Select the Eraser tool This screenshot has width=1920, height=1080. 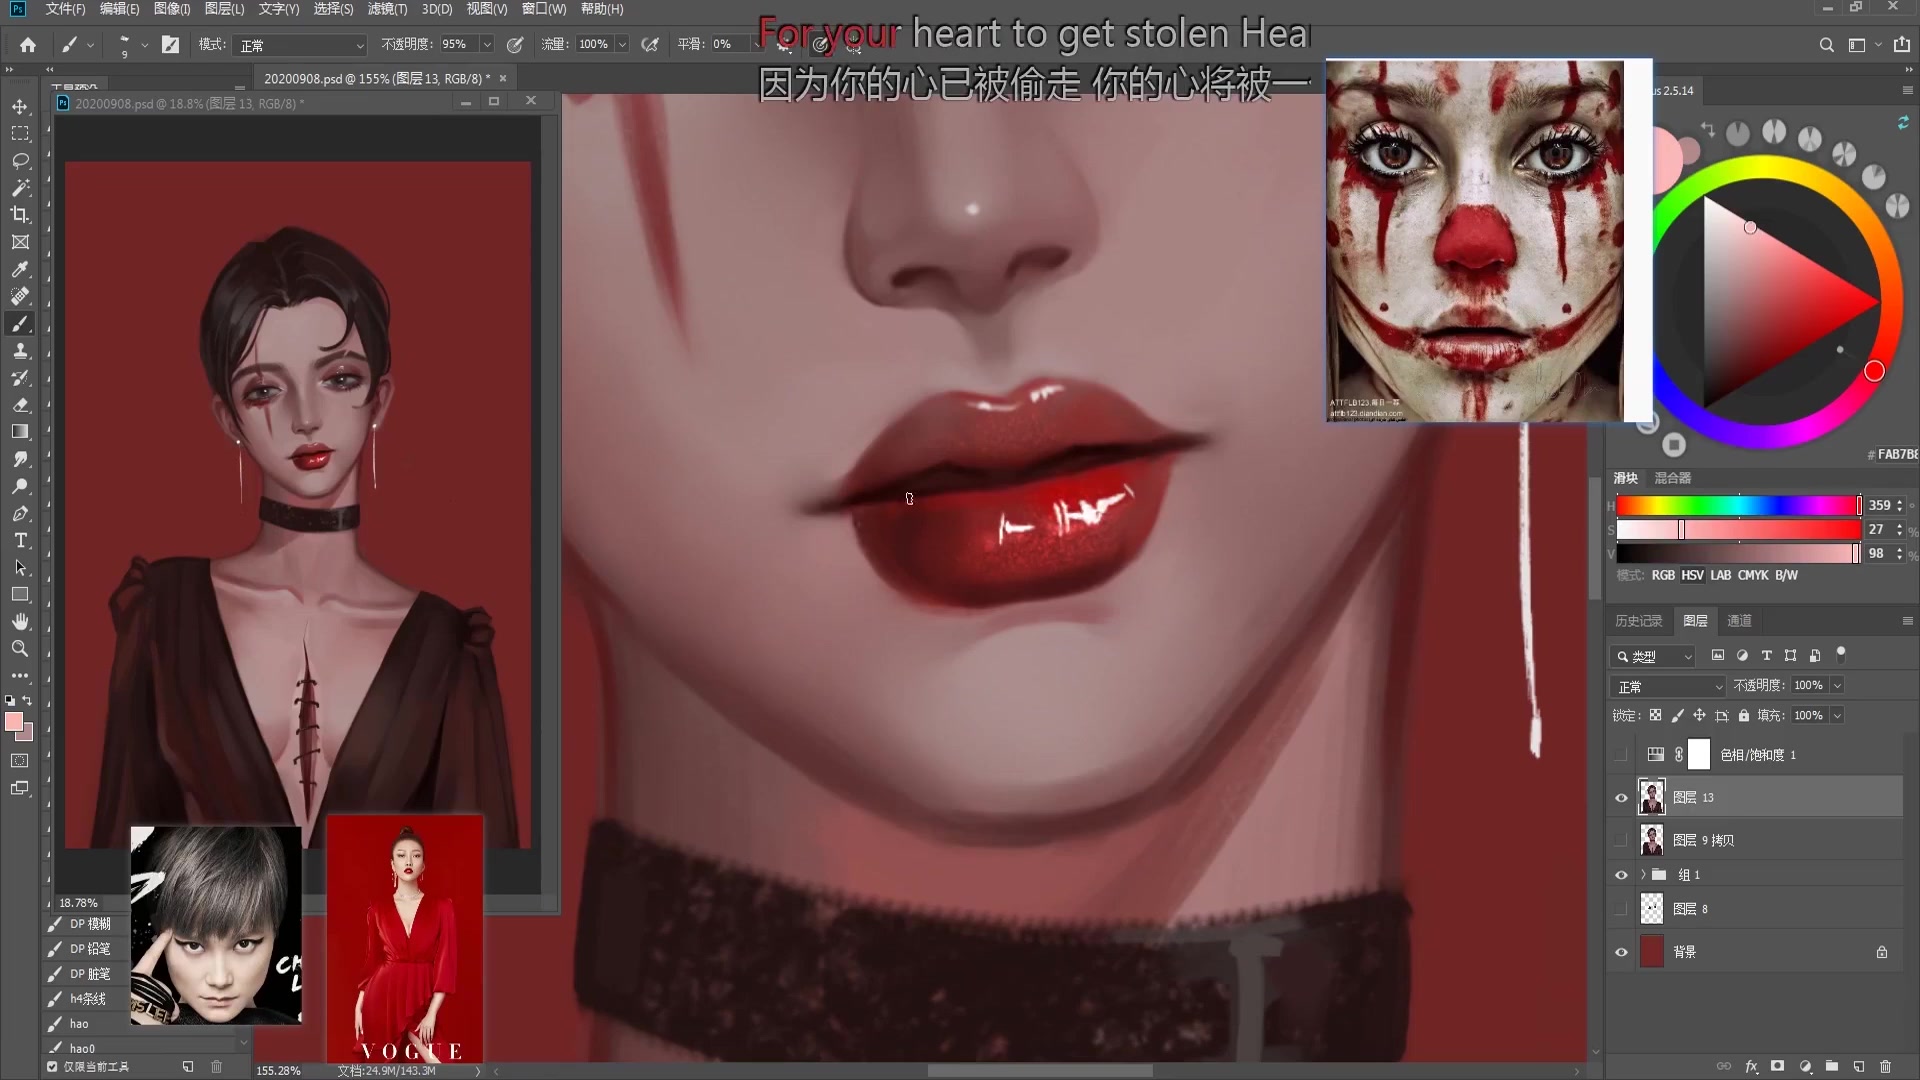point(20,405)
